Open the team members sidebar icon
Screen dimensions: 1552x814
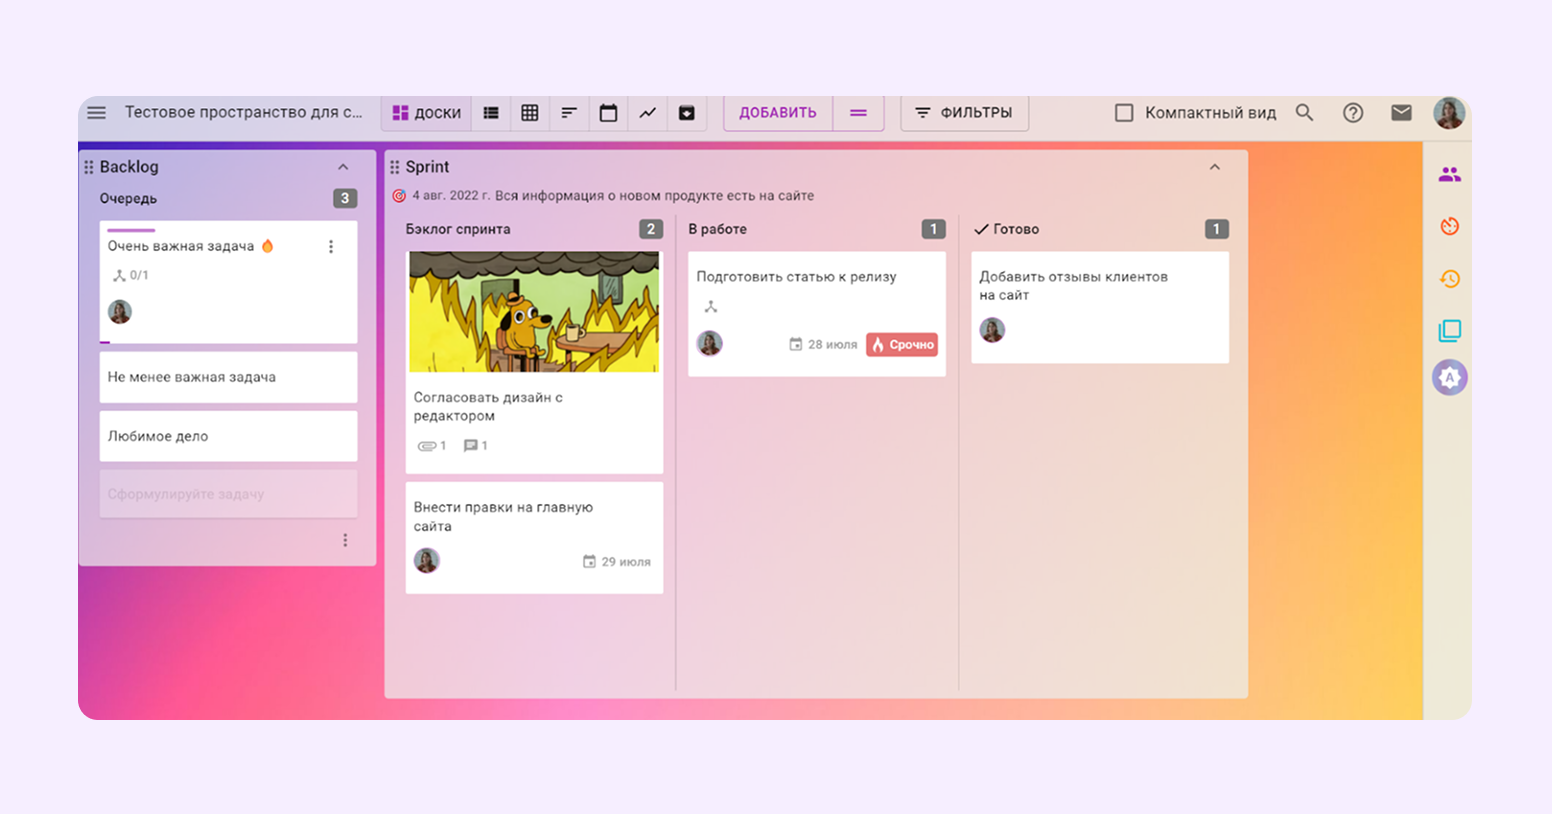point(1449,175)
